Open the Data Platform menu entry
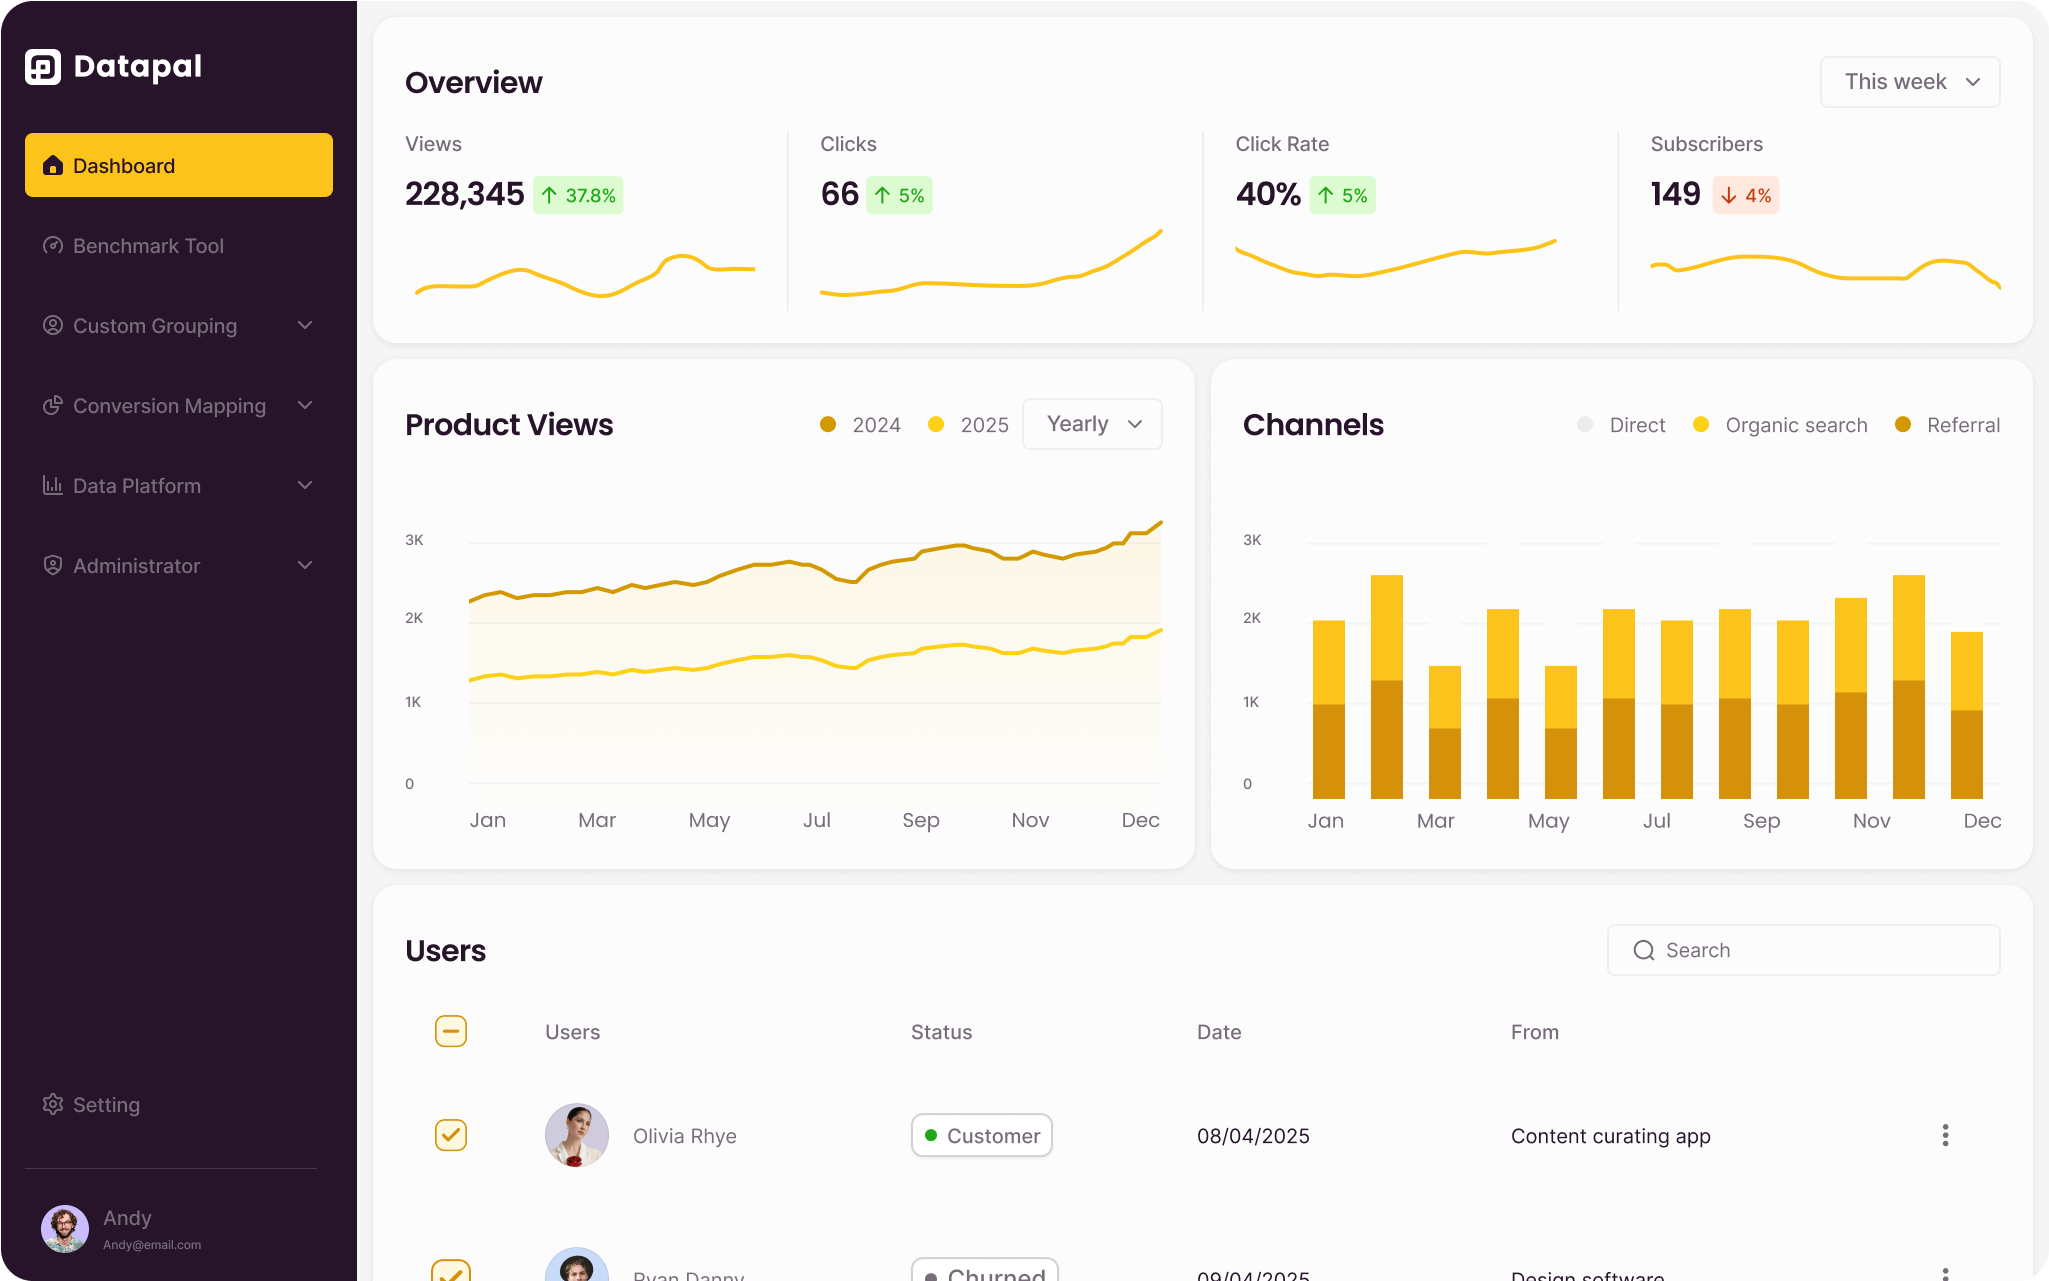This screenshot has height=1281, width=2049. [x=136, y=485]
